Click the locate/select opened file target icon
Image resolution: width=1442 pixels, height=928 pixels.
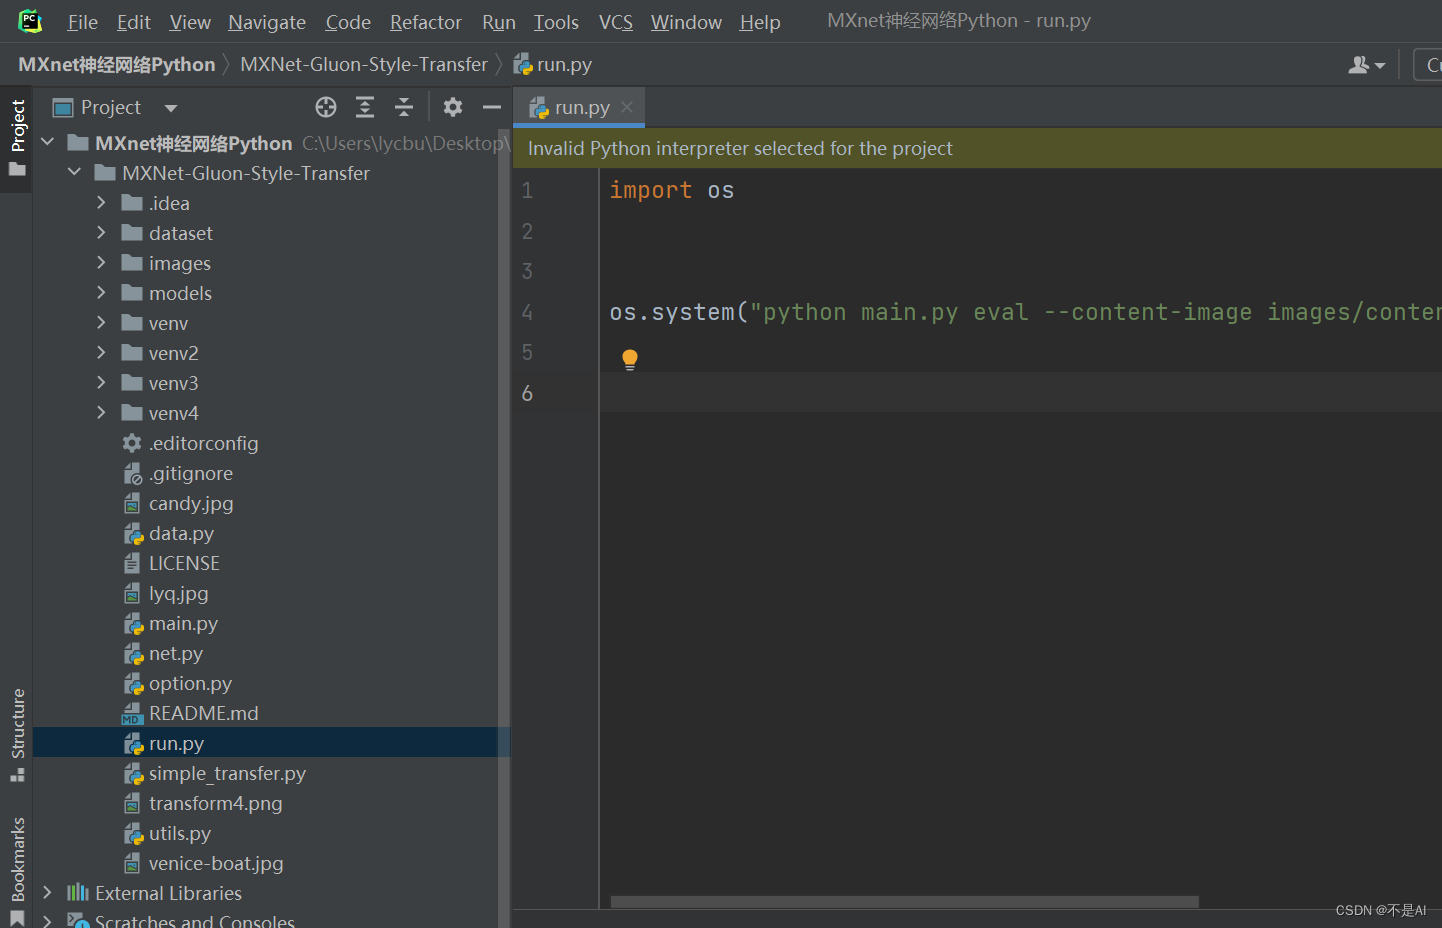tap(326, 107)
